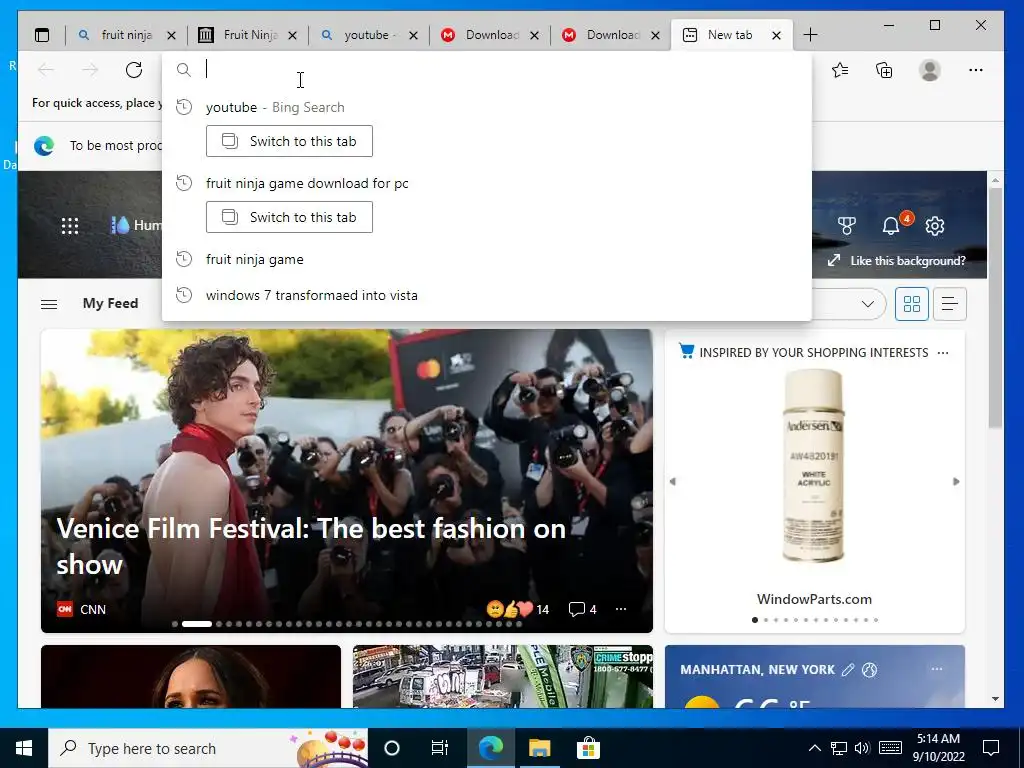Select fruit ninja game download for pc suggestion
This screenshot has height=768, width=1024.
click(x=487, y=184)
